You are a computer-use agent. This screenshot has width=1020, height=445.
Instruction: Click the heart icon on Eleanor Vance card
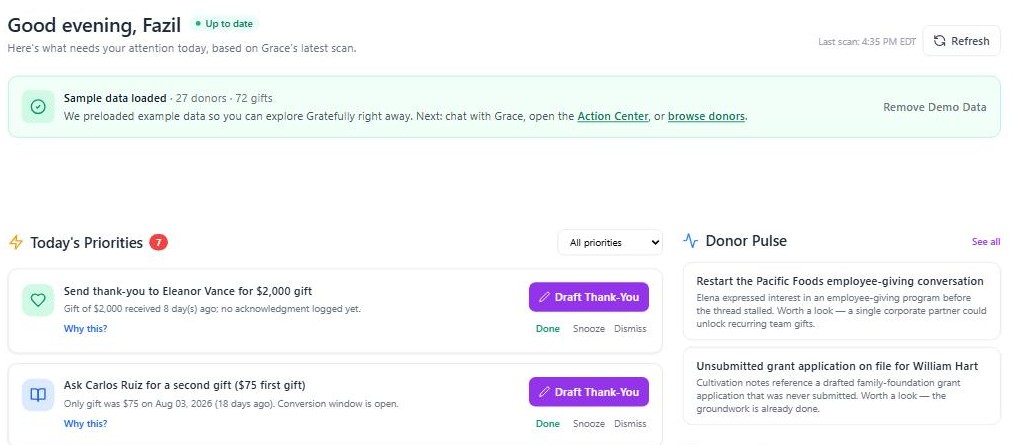tap(38, 300)
